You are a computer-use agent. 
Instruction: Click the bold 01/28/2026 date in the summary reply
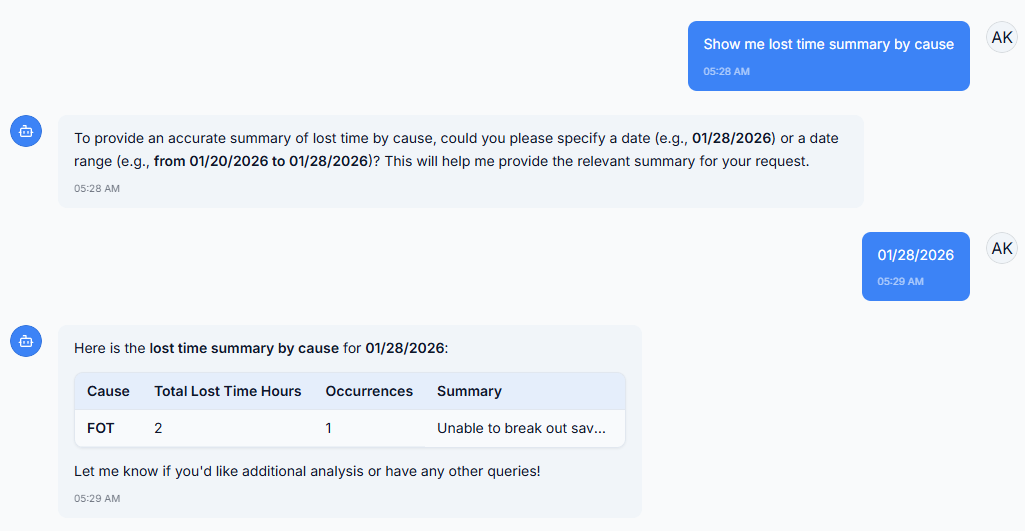pyautogui.click(x=405, y=348)
